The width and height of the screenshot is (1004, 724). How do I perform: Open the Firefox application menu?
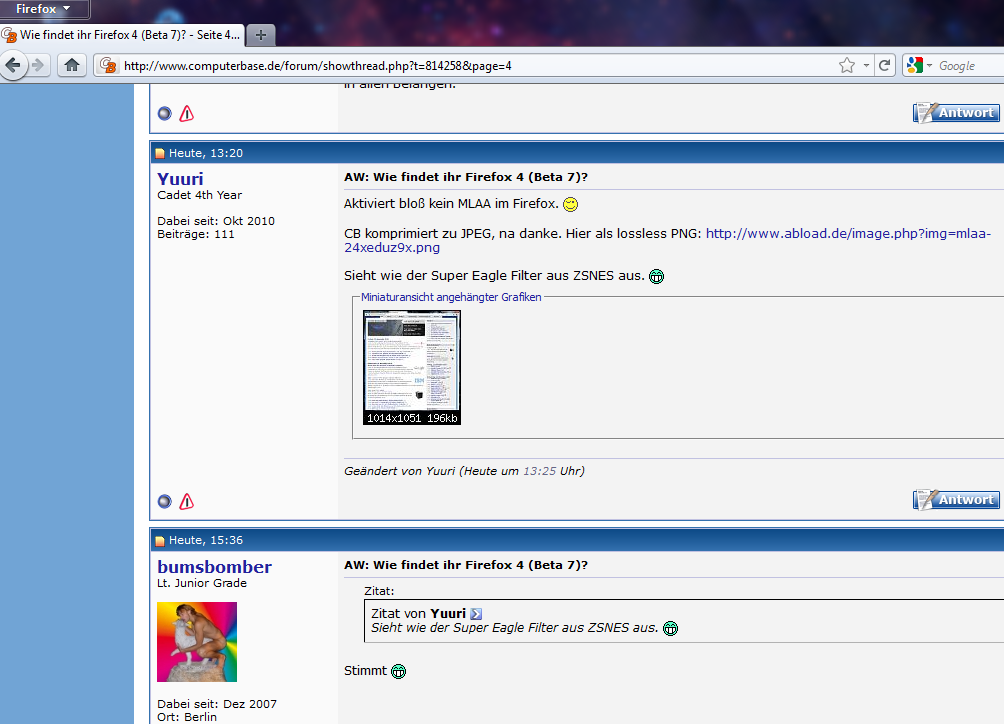click(x=44, y=9)
